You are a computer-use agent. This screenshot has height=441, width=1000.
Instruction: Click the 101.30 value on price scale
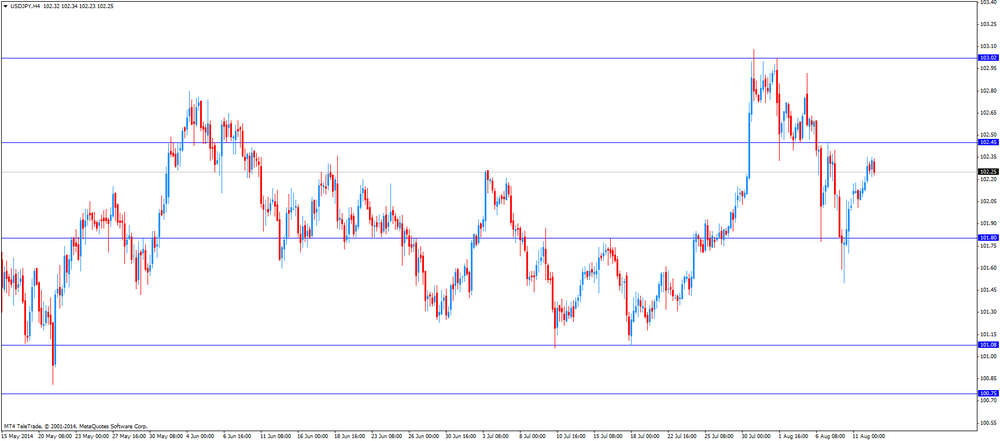[988, 311]
